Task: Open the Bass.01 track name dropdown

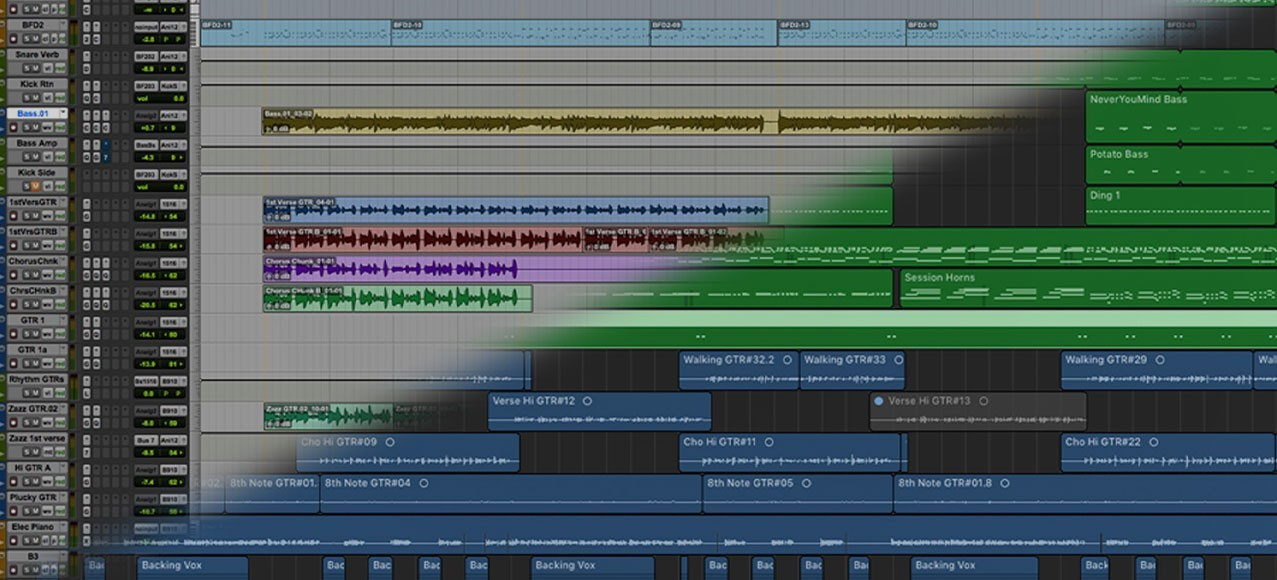Action: 63,114
